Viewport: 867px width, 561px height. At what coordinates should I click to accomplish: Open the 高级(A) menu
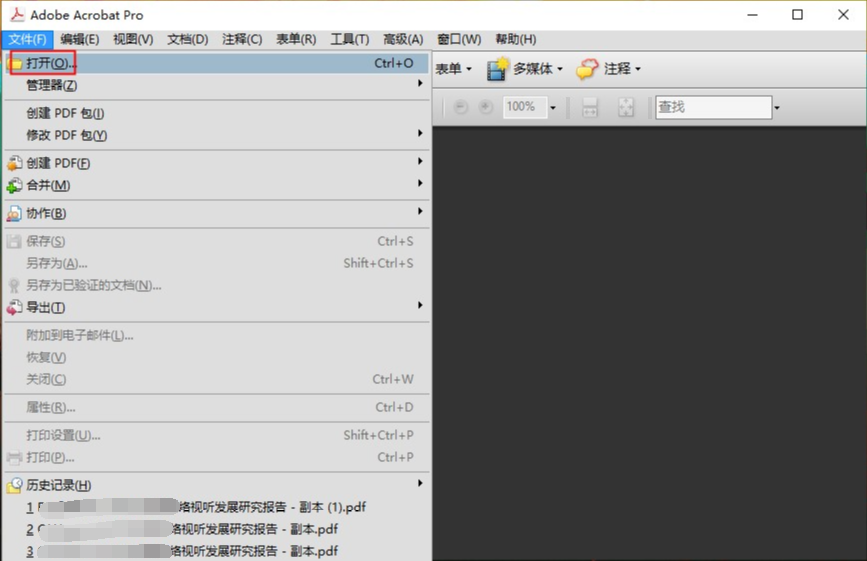point(404,39)
